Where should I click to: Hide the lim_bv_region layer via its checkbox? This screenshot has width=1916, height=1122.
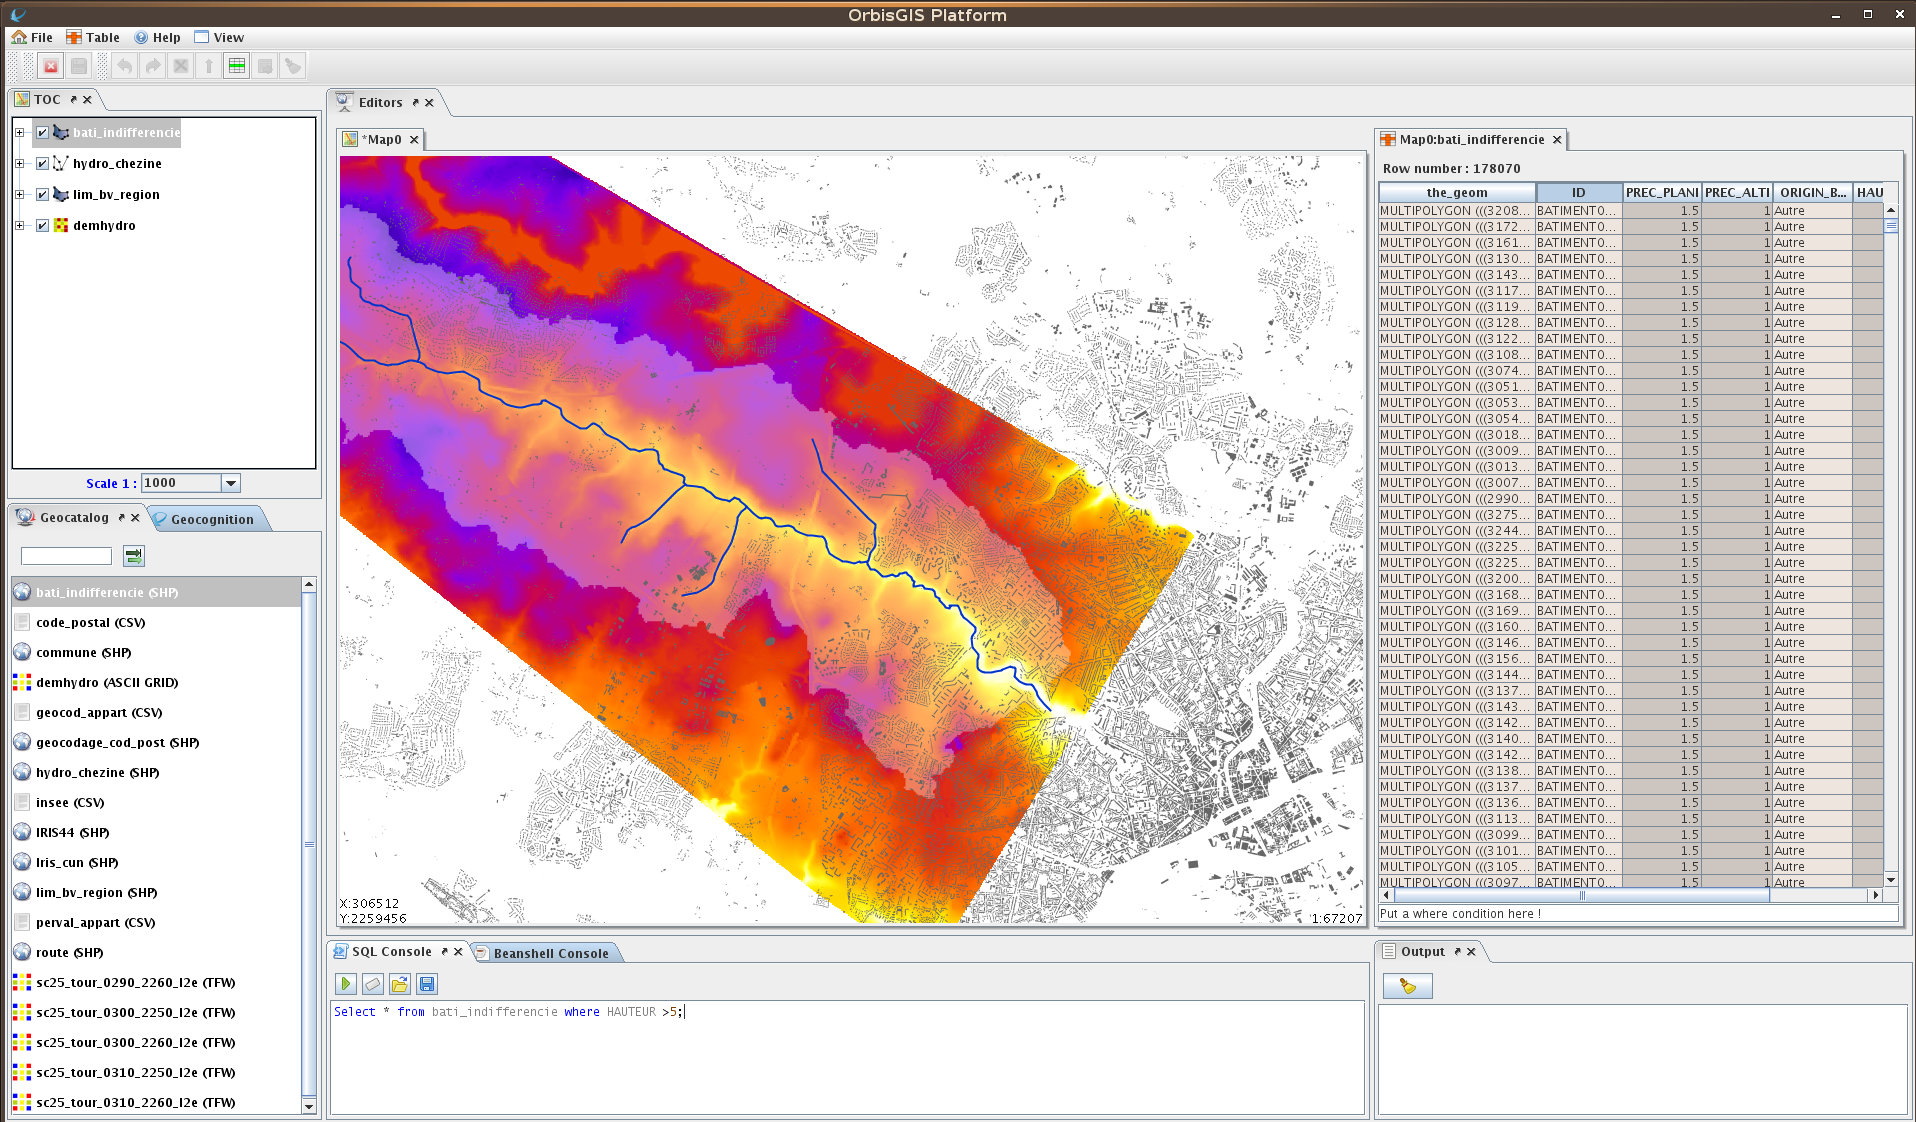pyautogui.click(x=42, y=194)
